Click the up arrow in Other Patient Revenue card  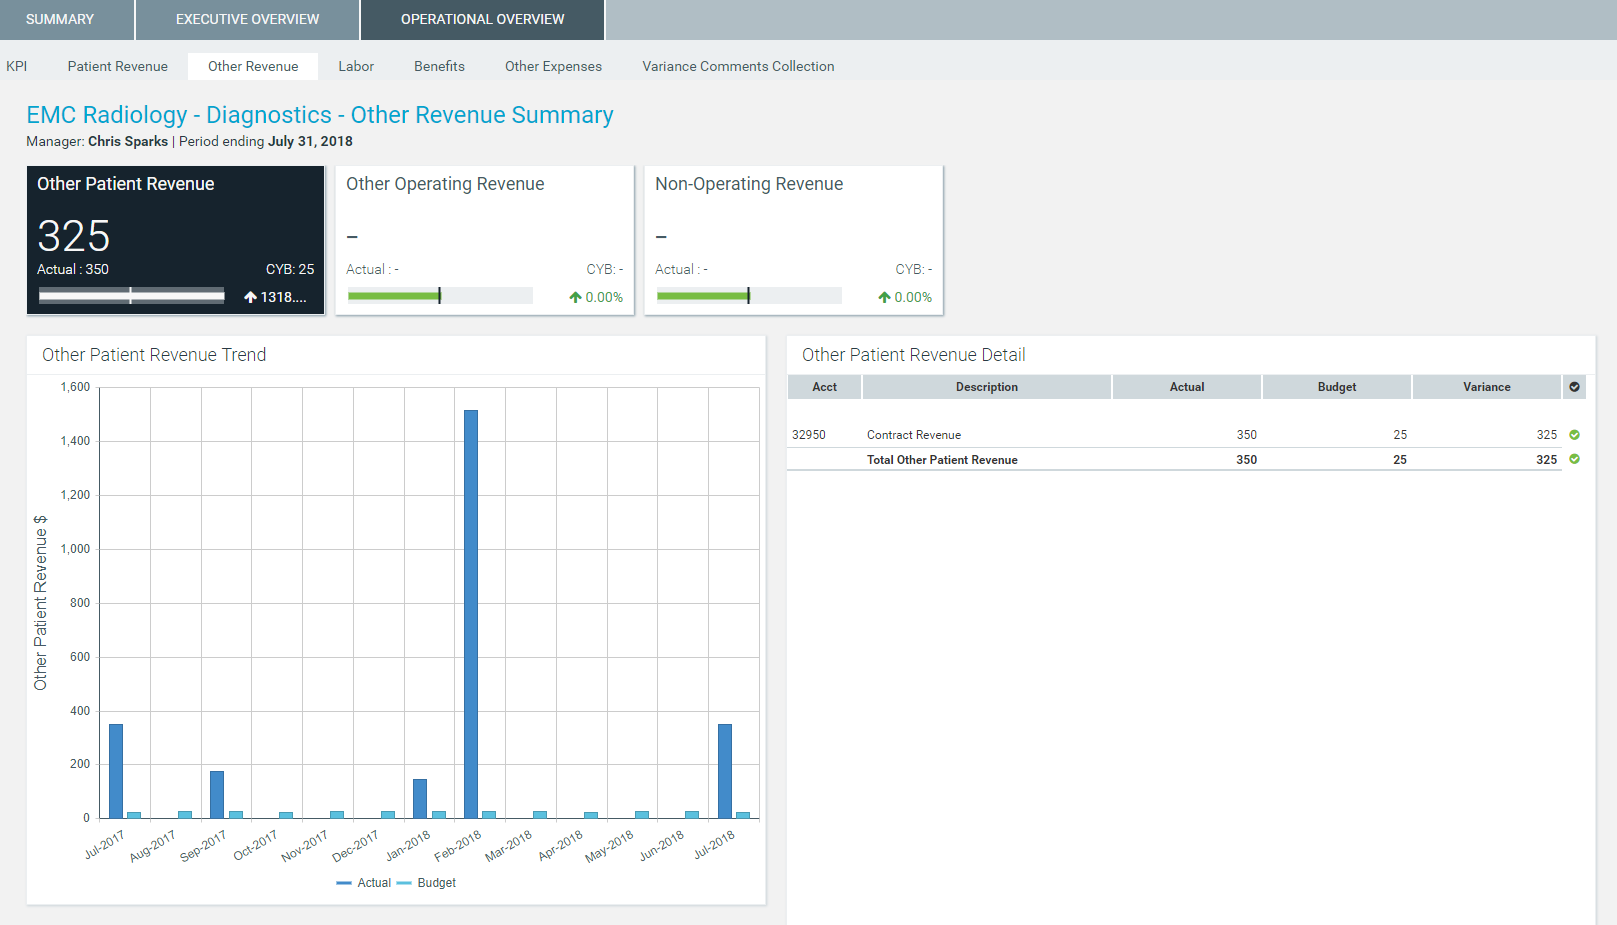[251, 297]
